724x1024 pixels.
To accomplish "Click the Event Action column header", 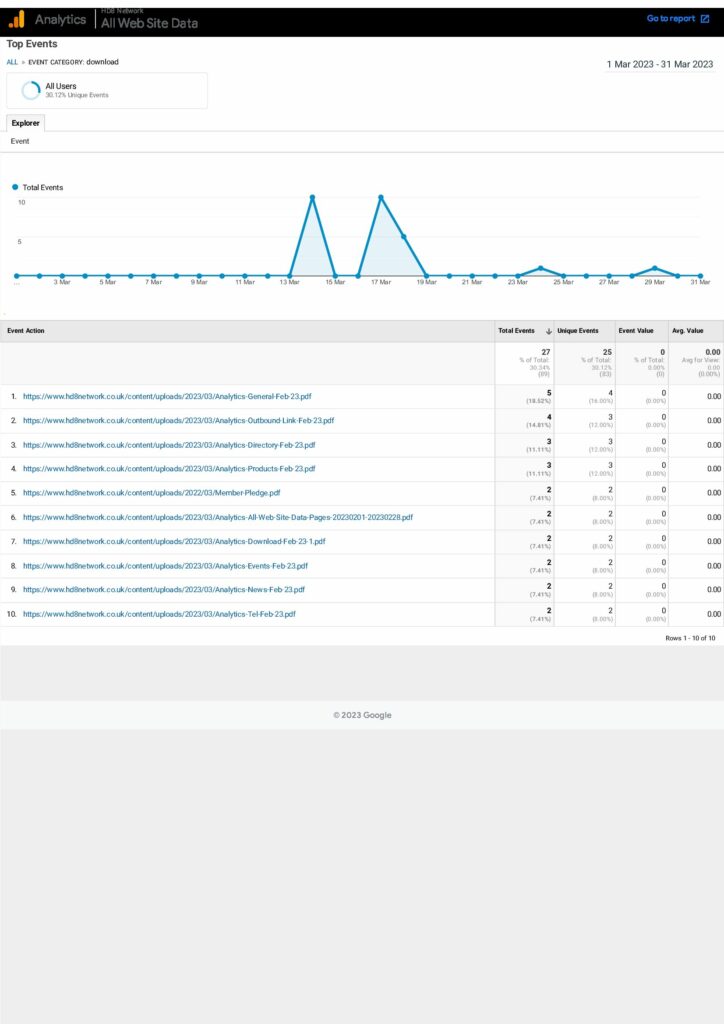I will coord(26,331).
